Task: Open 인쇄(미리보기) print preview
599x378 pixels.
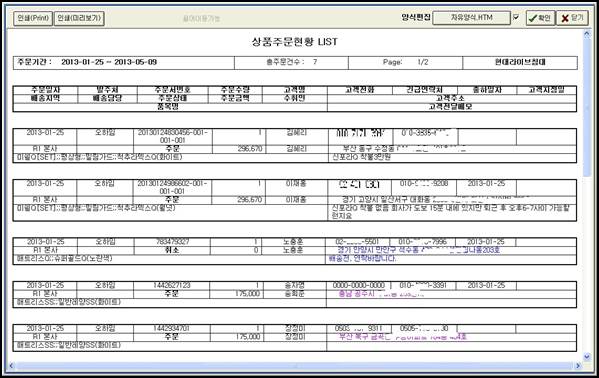Action: click(x=79, y=18)
